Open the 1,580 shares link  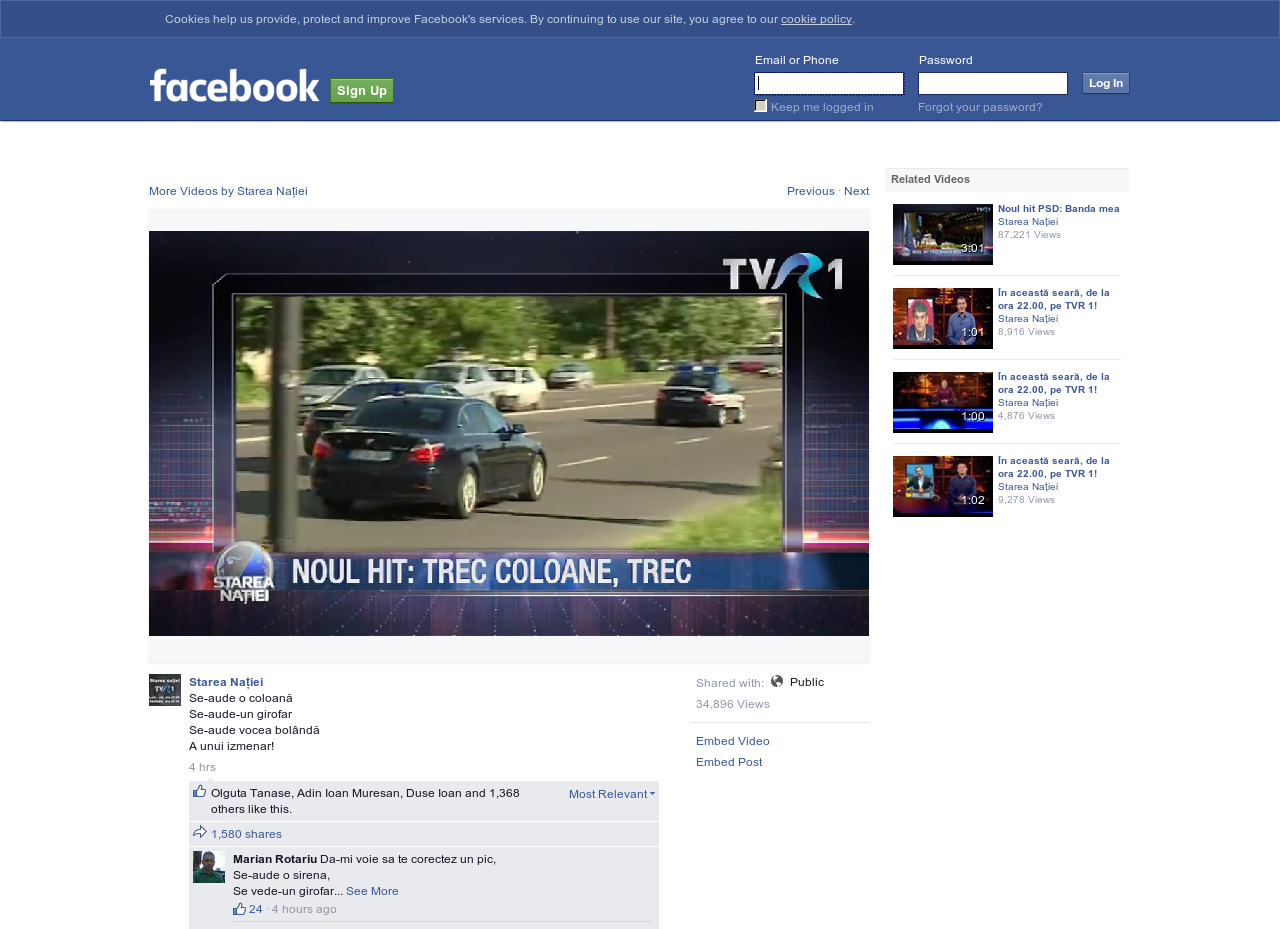pos(246,834)
